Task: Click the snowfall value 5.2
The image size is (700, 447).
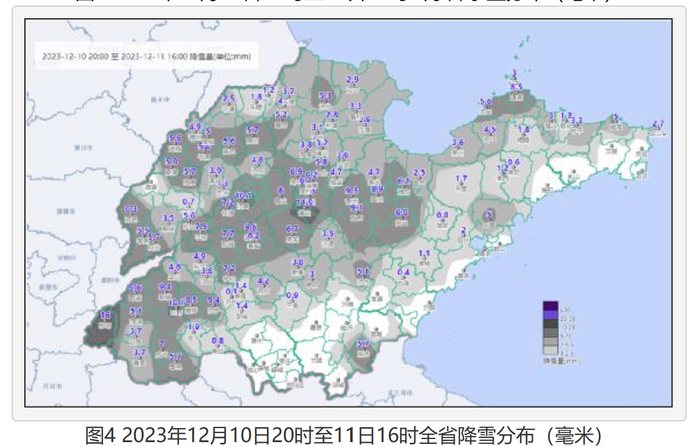Action: point(281,114)
